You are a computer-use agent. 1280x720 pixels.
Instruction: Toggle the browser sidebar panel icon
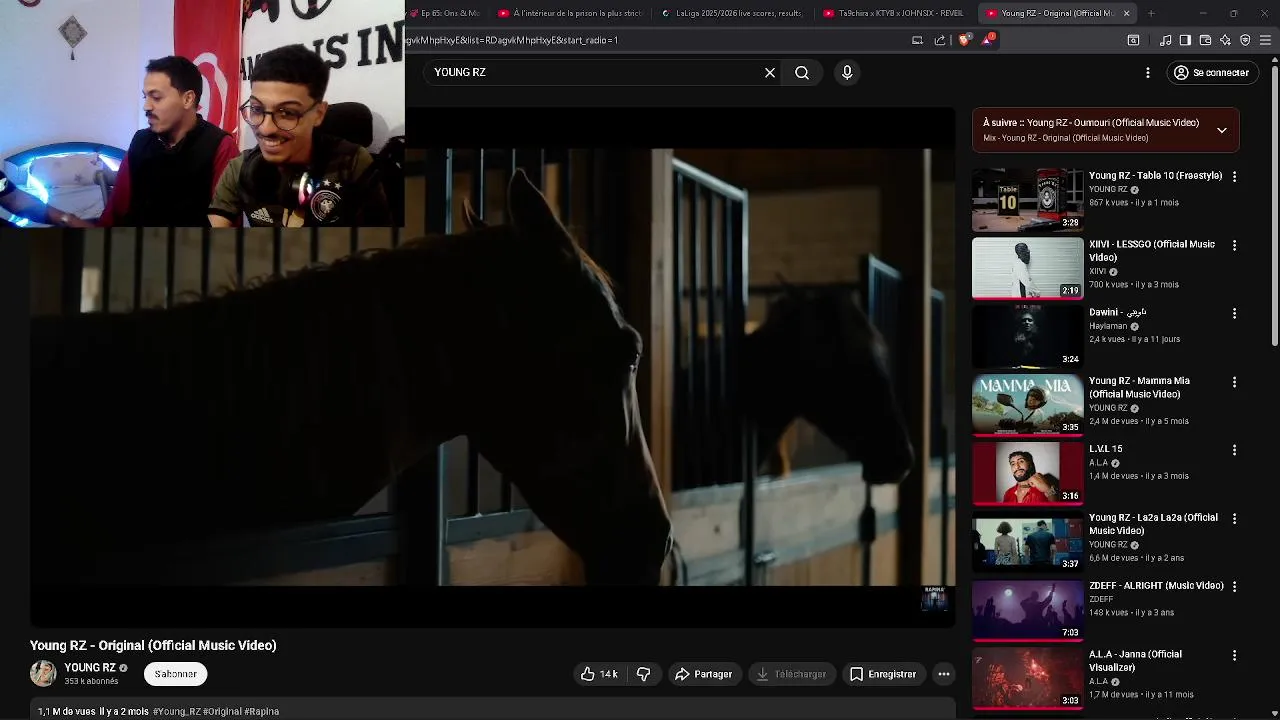(x=1185, y=40)
